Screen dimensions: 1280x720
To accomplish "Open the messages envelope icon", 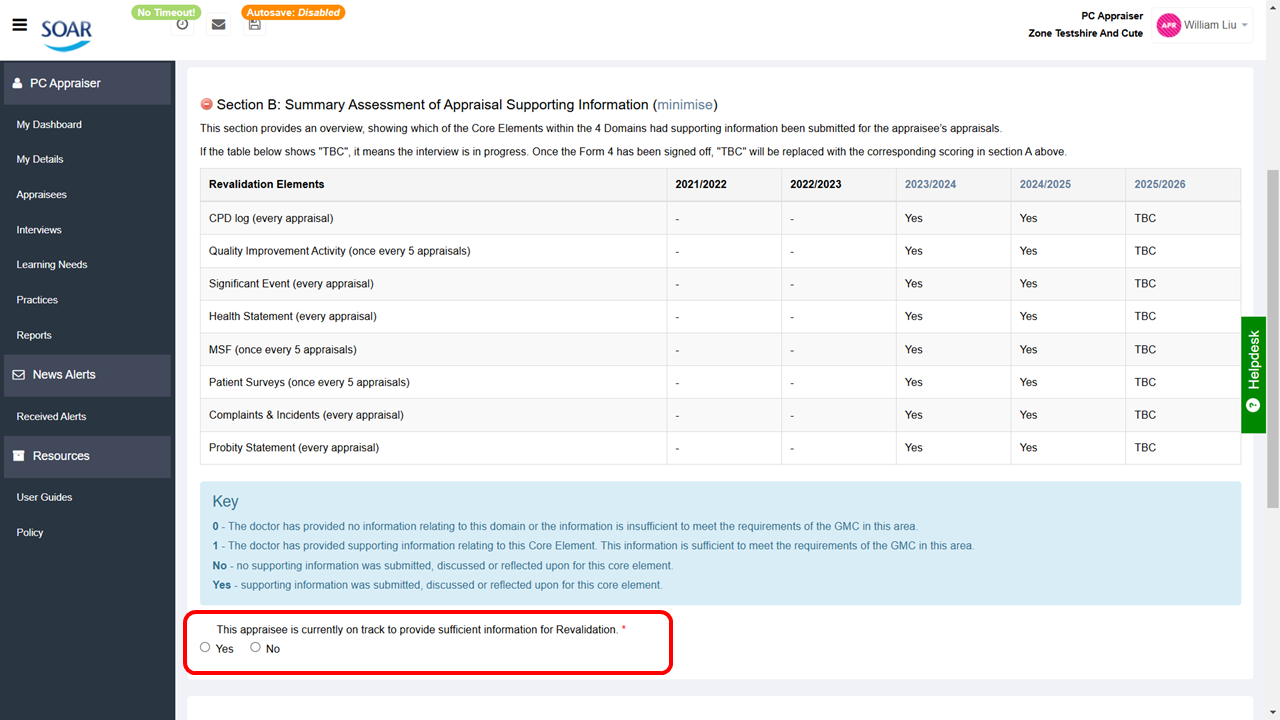I will [218, 24].
